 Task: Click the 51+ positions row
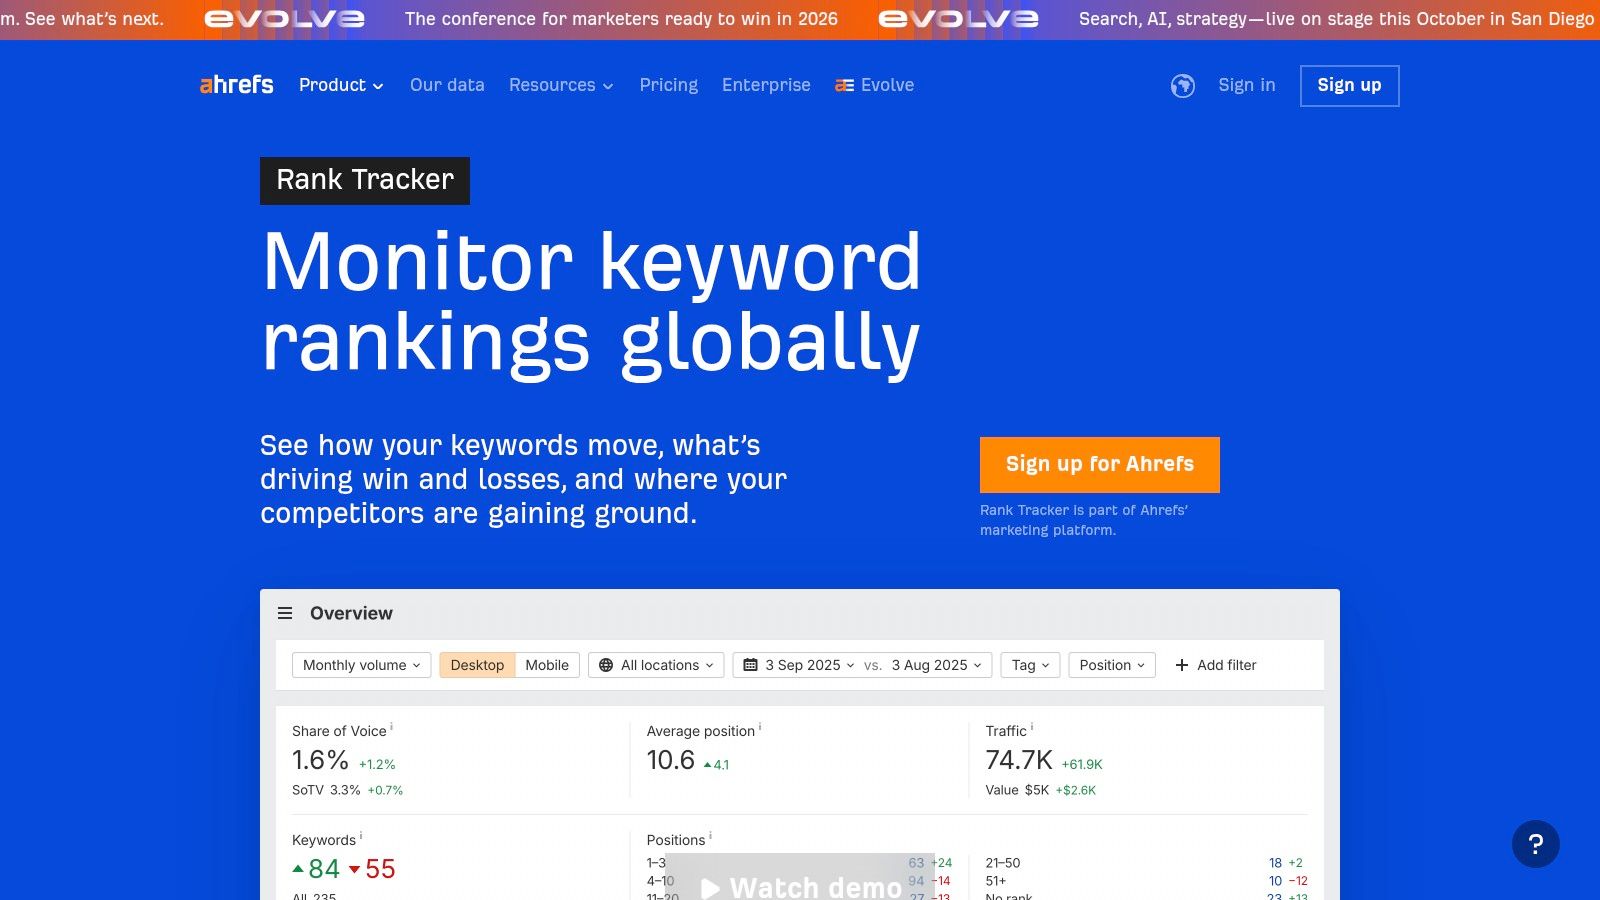1146,881
